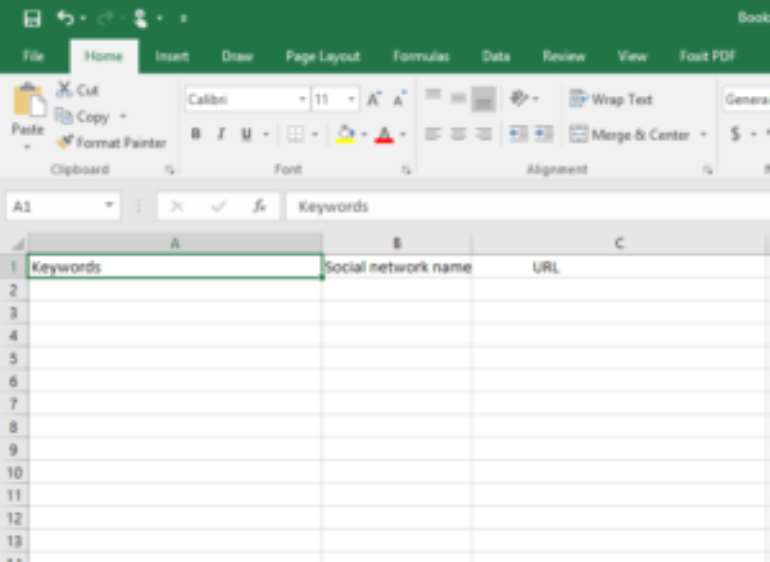This screenshot has width=770, height=562.
Task: Click the Undo arrow icon
Action: [x=65, y=18]
